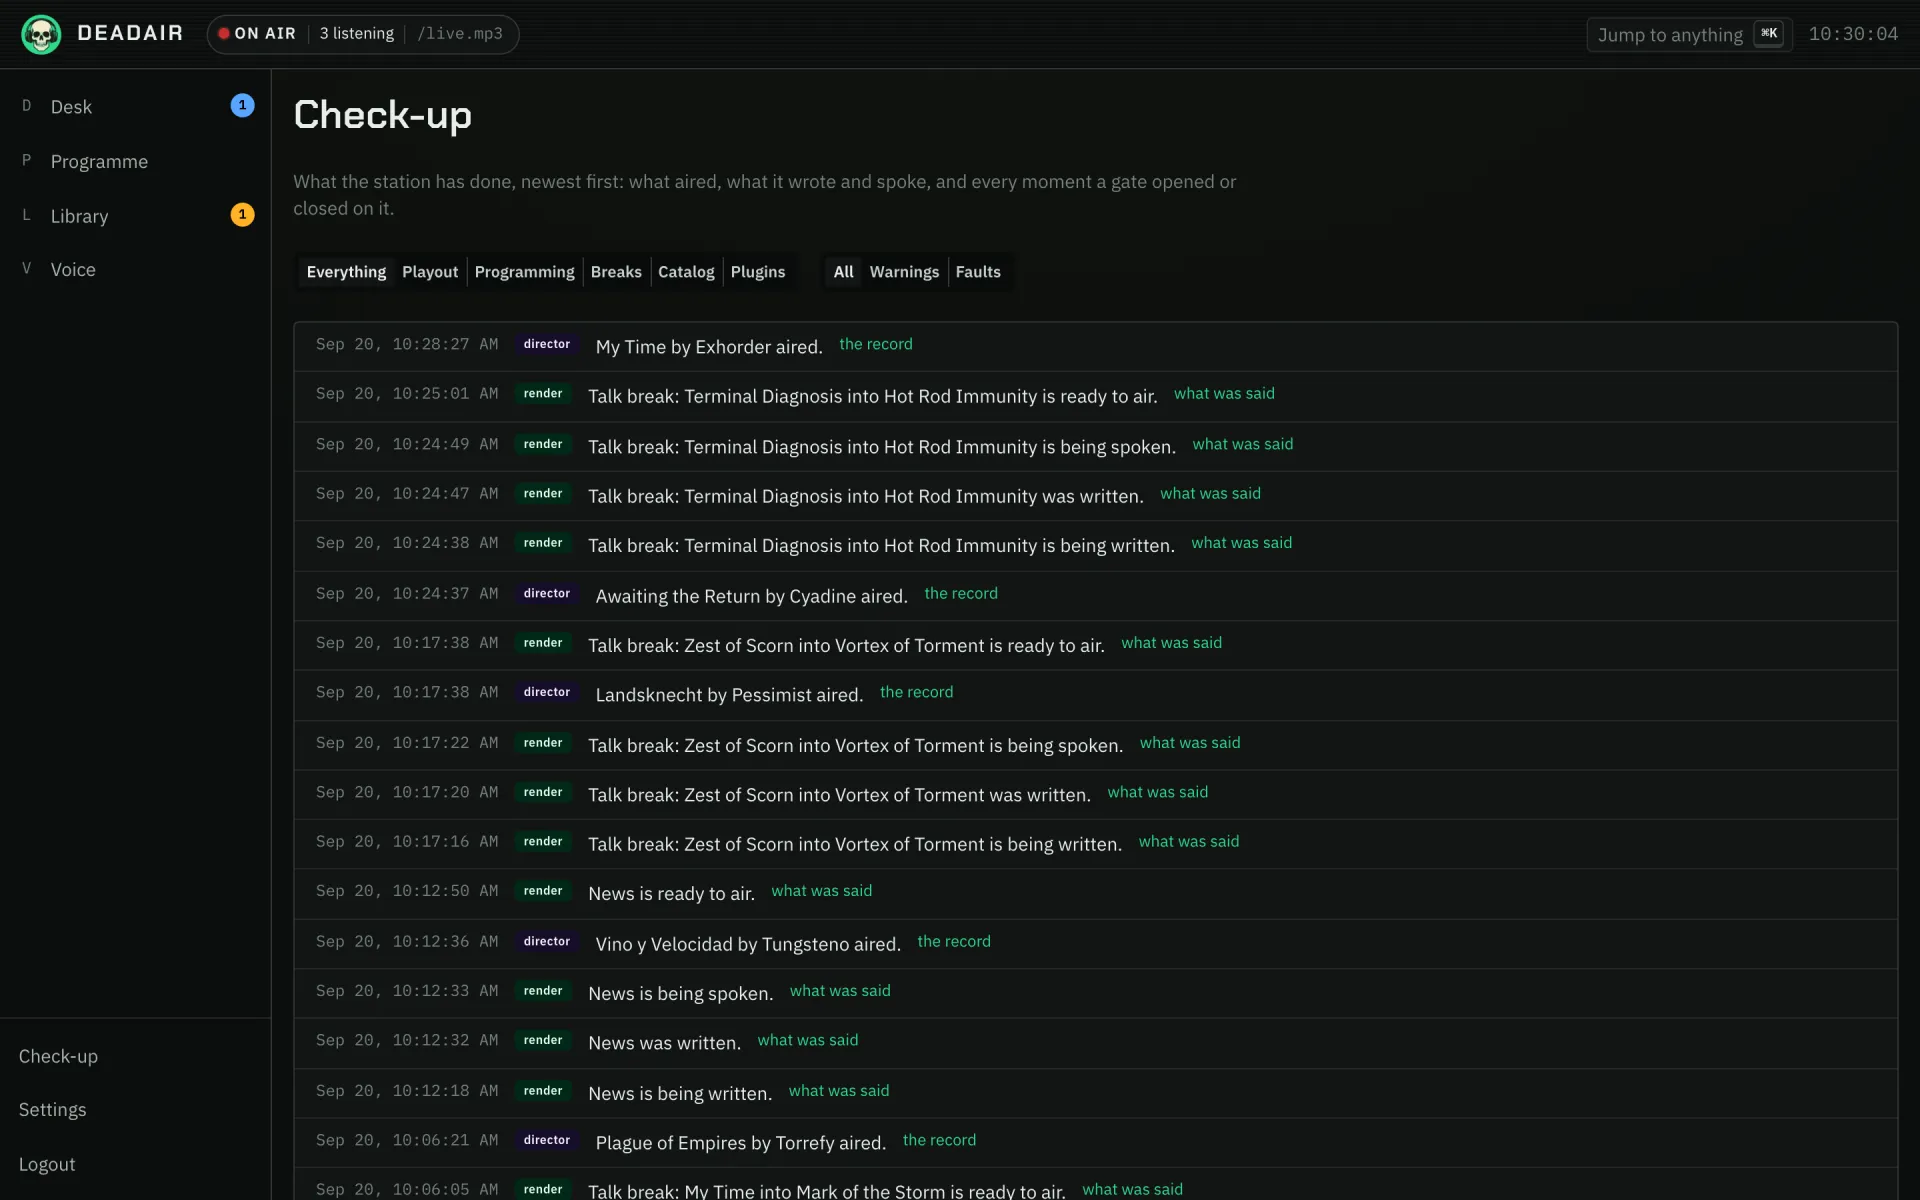Click the 10:30:04 clock in header

click(x=1853, y=34)
